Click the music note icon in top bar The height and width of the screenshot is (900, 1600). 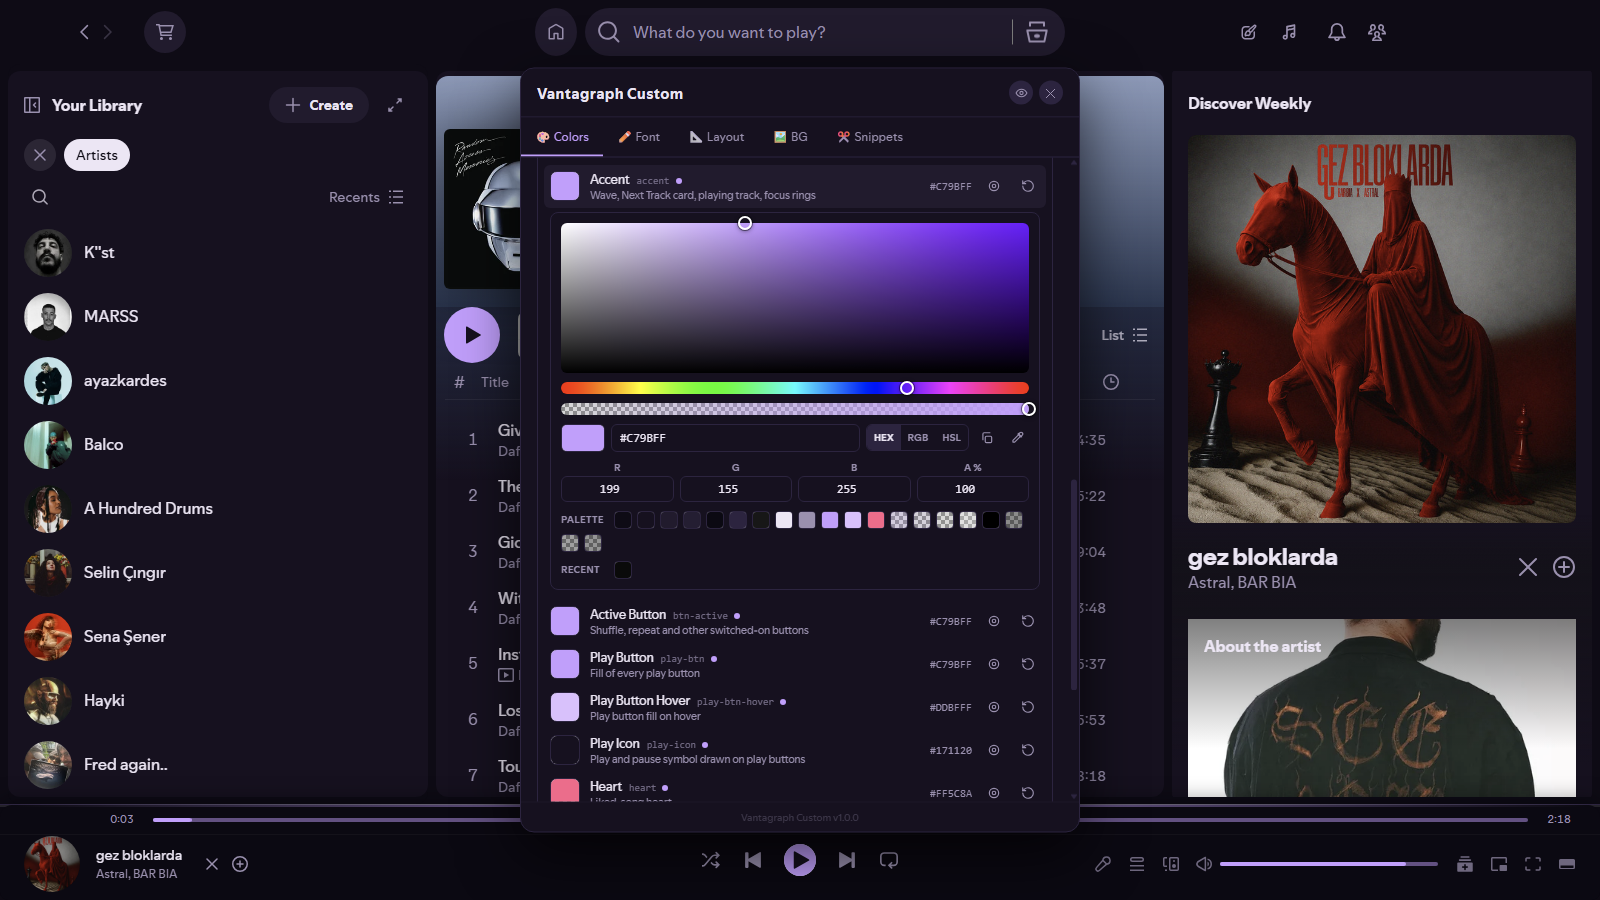pos(1290,32)
